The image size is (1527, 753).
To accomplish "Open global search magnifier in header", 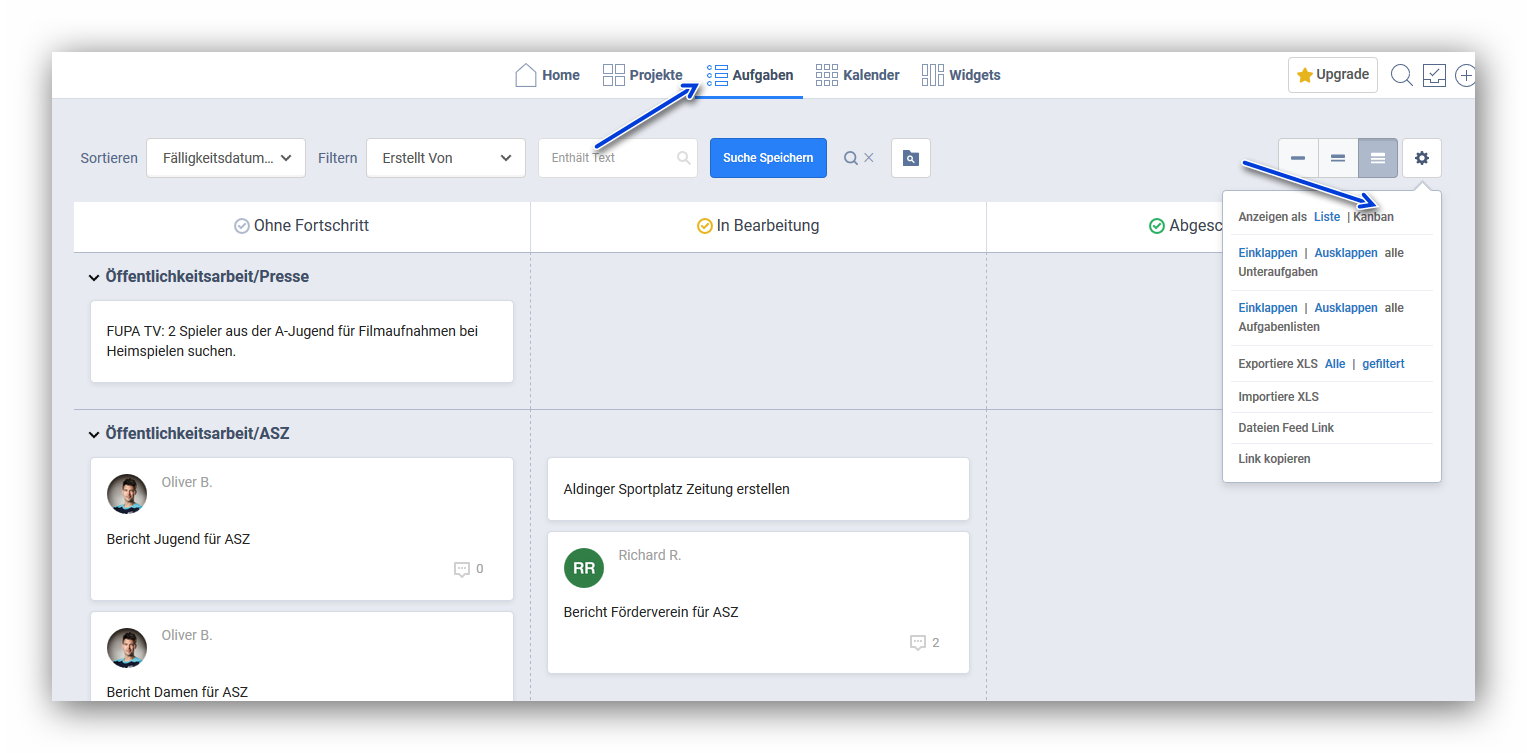I will coord(1401,76).
